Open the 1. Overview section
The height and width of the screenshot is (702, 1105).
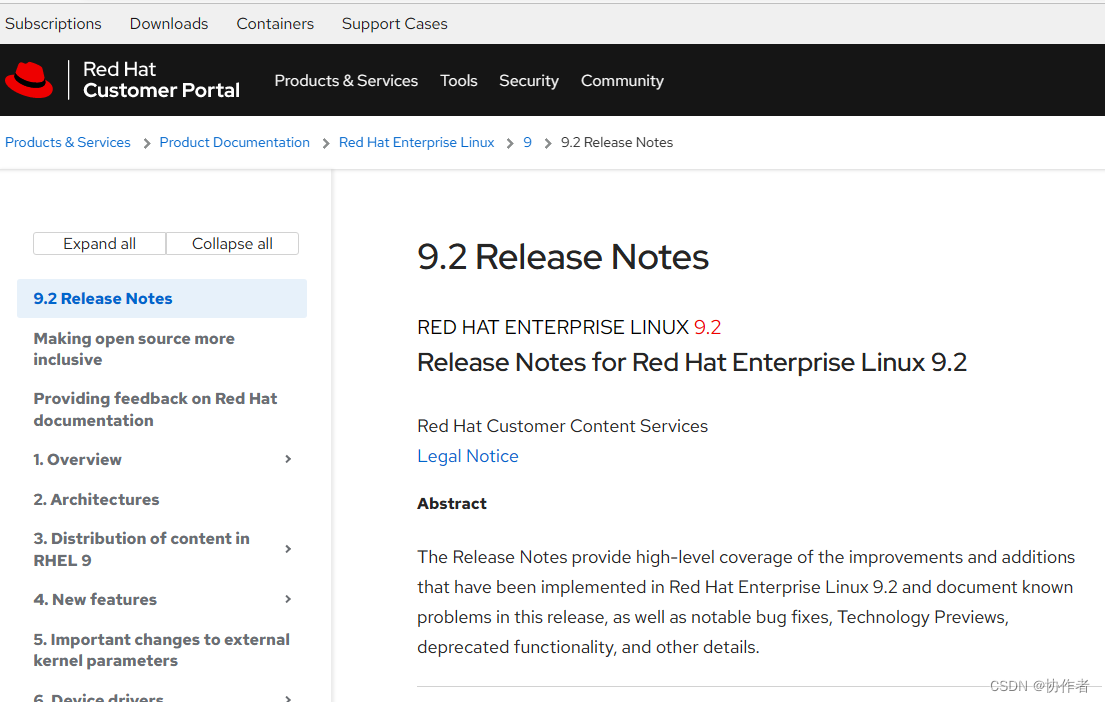pyautogui.click(x=78, y=460)
